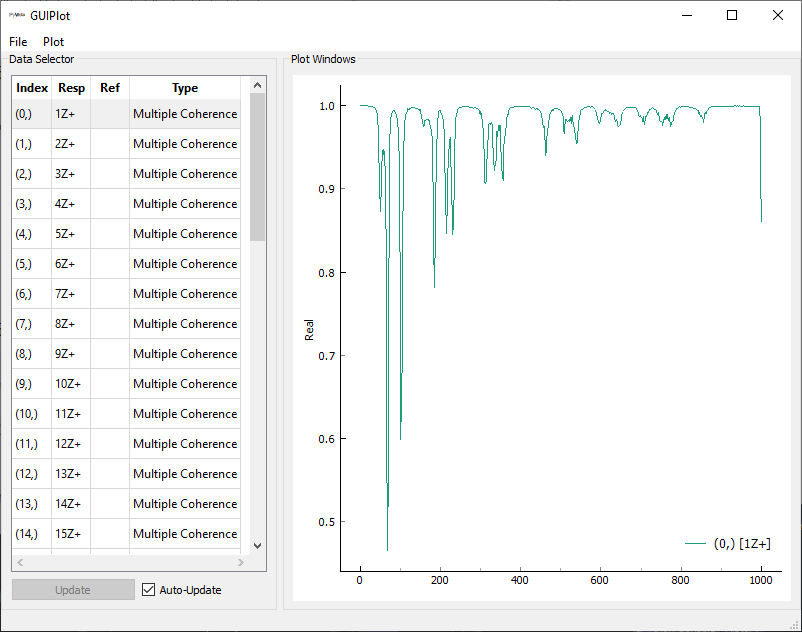Select row with response 10Z+
This screenshot has width=802, height=632.
pyautogui.click(x=71, y=384)
